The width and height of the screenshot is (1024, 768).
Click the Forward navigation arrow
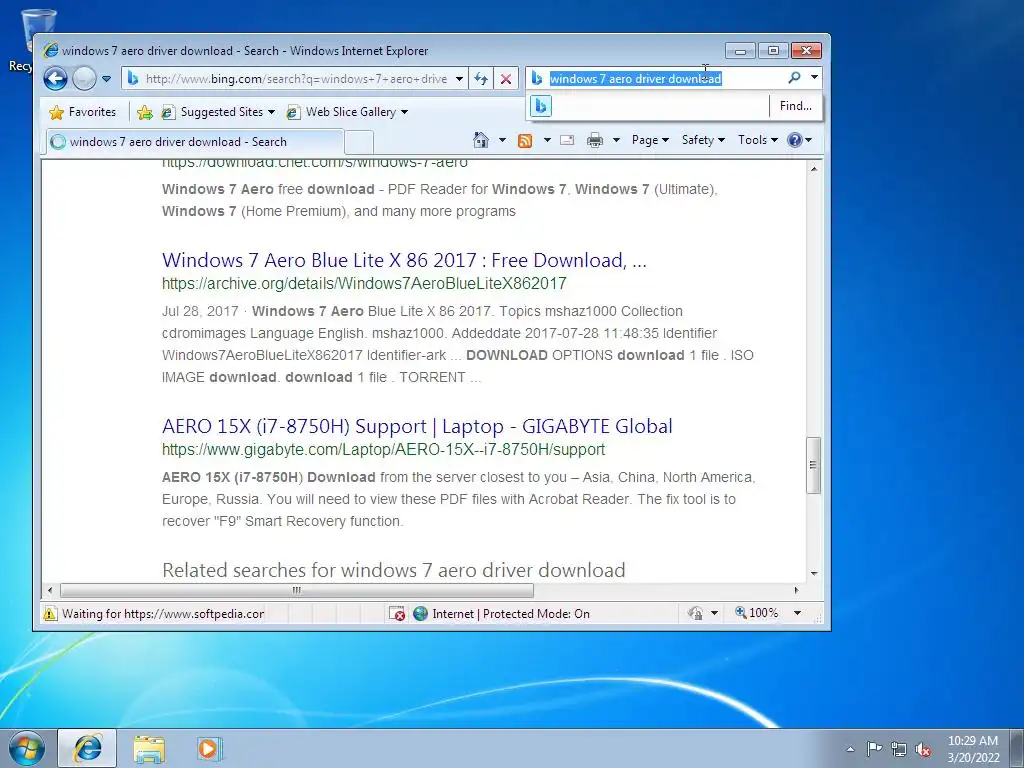[84, 79]
